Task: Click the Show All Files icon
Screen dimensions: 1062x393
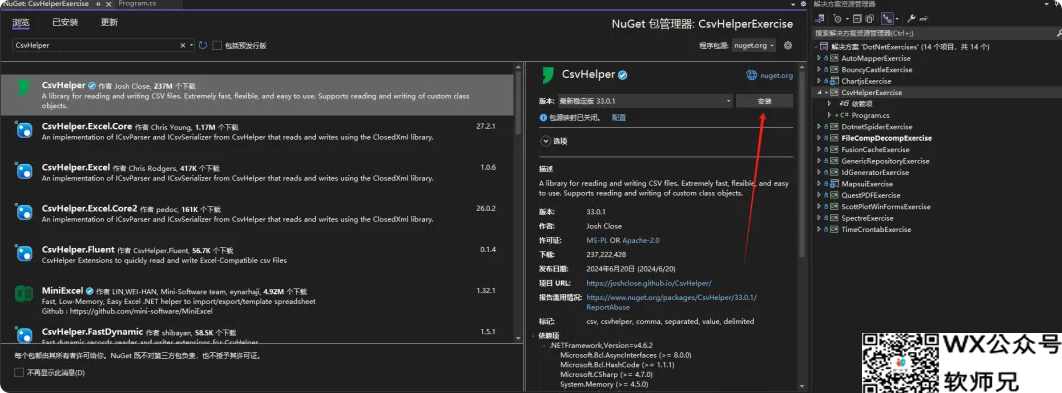Action: 870,19
